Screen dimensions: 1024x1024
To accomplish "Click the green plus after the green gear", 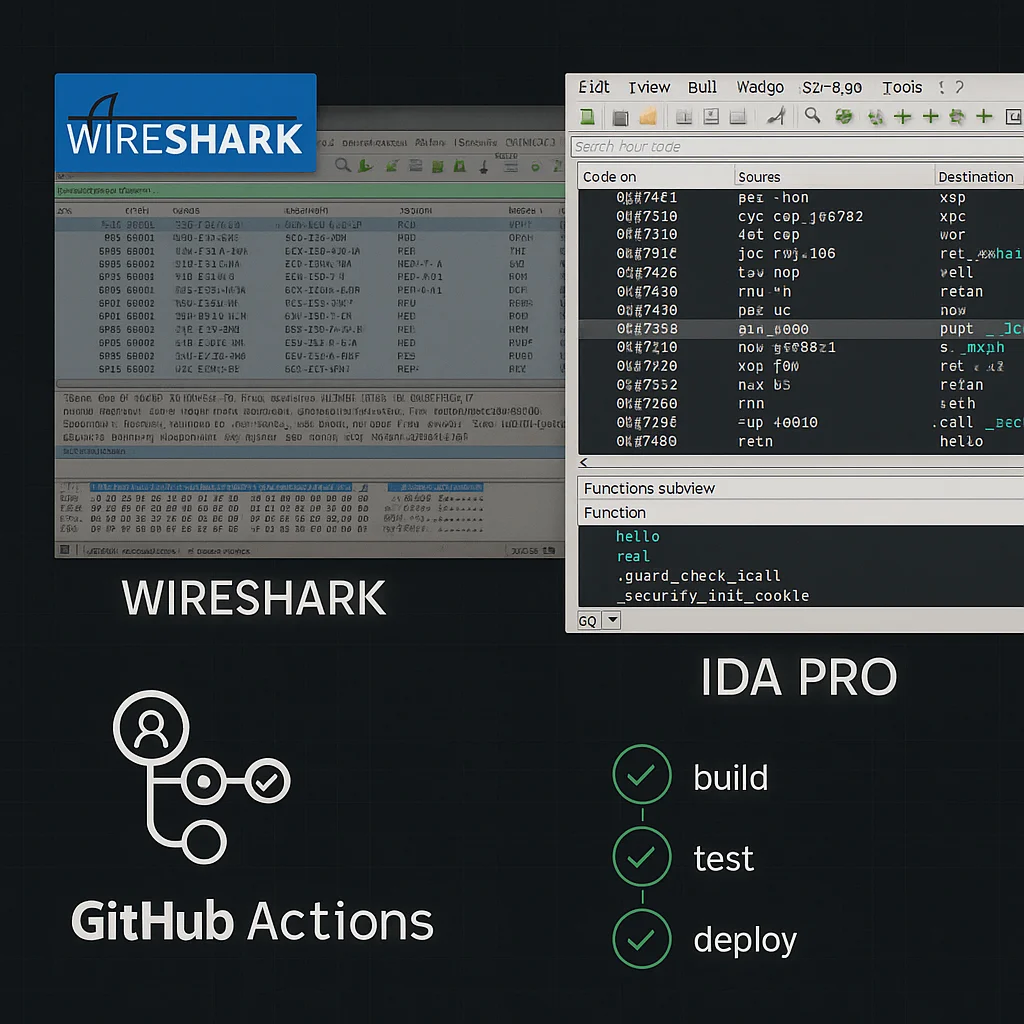I will click(984, 117).
